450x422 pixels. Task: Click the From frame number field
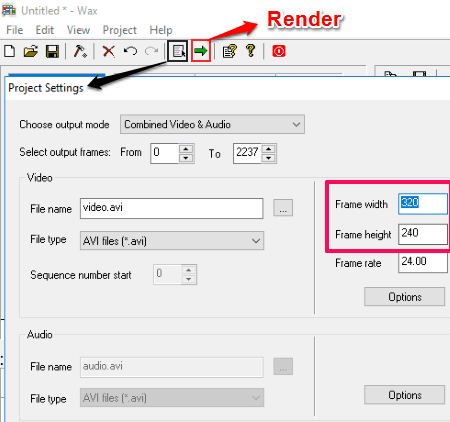165,153
